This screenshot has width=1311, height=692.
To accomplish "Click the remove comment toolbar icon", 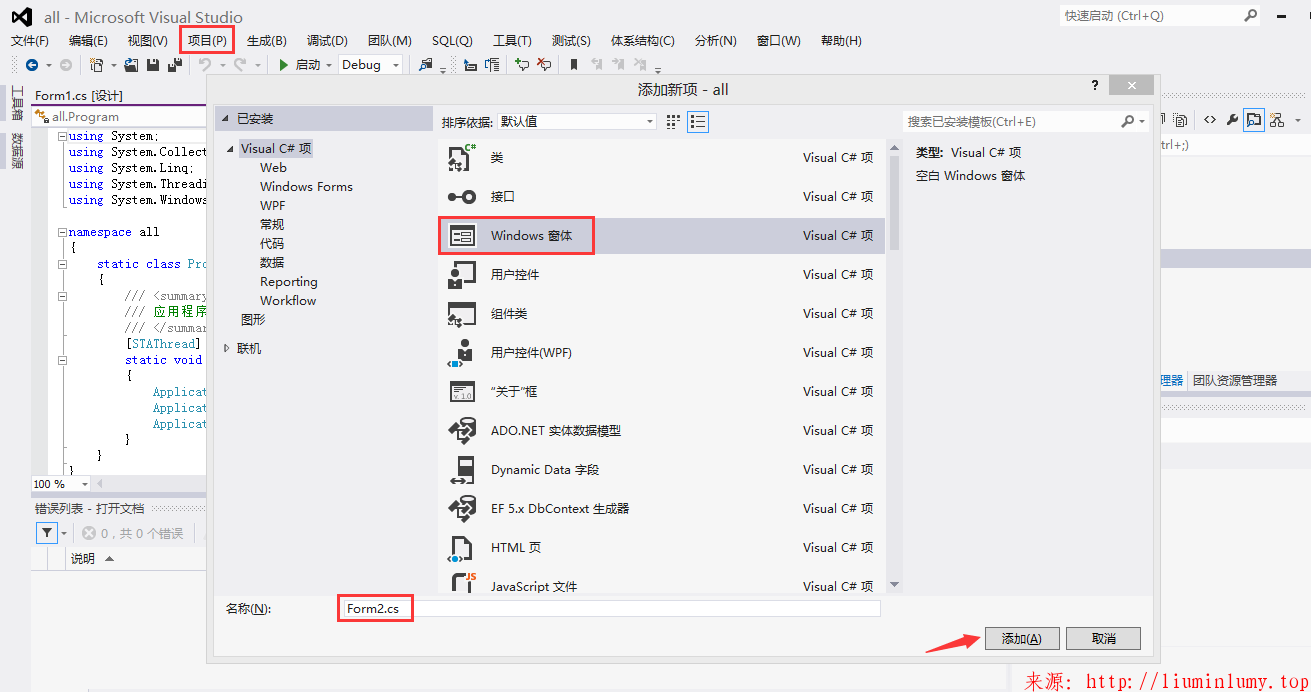I will click(x=544, y=65).
